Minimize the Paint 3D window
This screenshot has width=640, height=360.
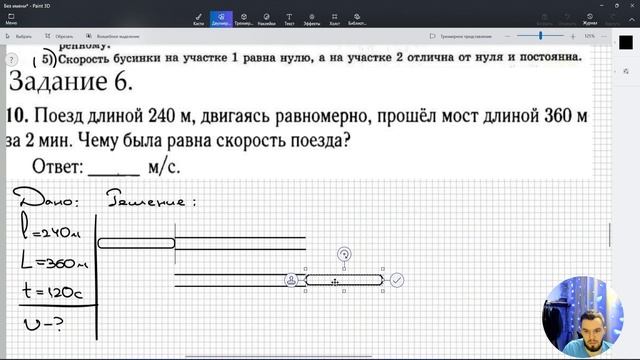602,5
